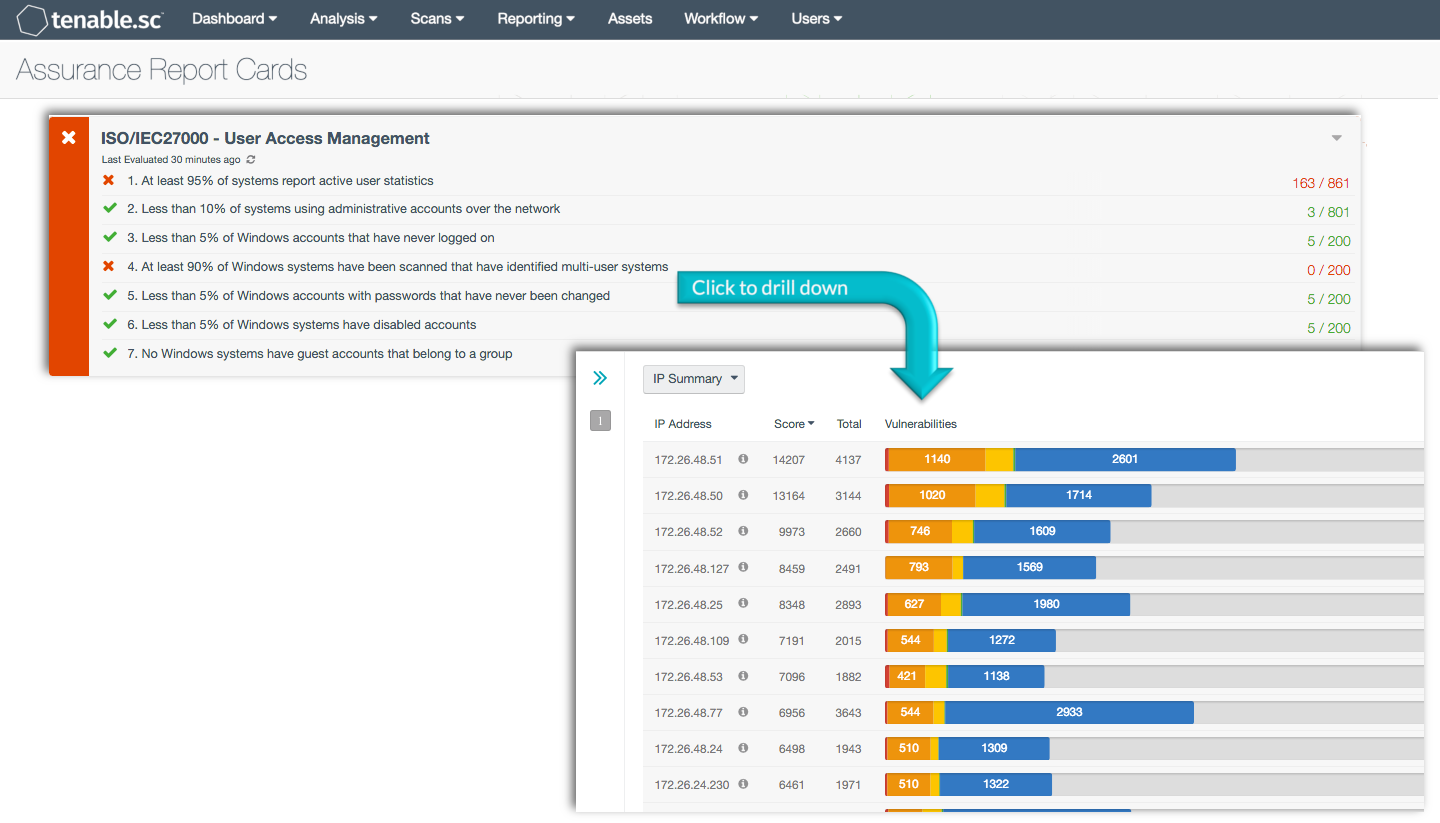Expand the report card options caret
Image resolution: width=1440 pixels, height=823 pixels.
pos(1337,138)
